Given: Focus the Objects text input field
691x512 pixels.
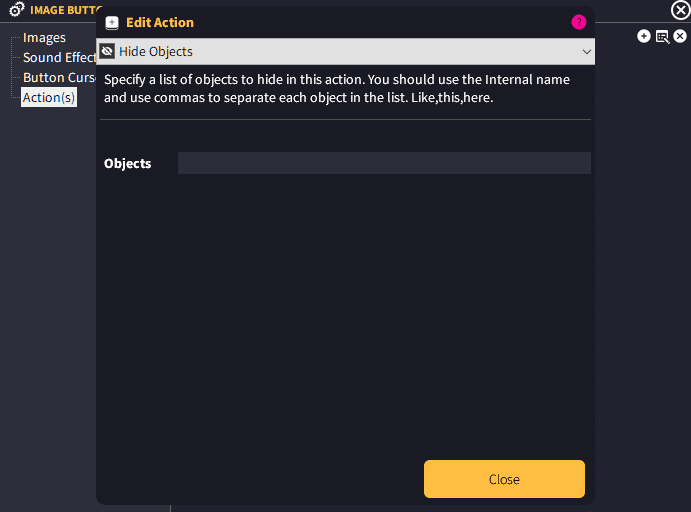Looking at the screenshot, I should pyautogui.click(x=384, y=163).
